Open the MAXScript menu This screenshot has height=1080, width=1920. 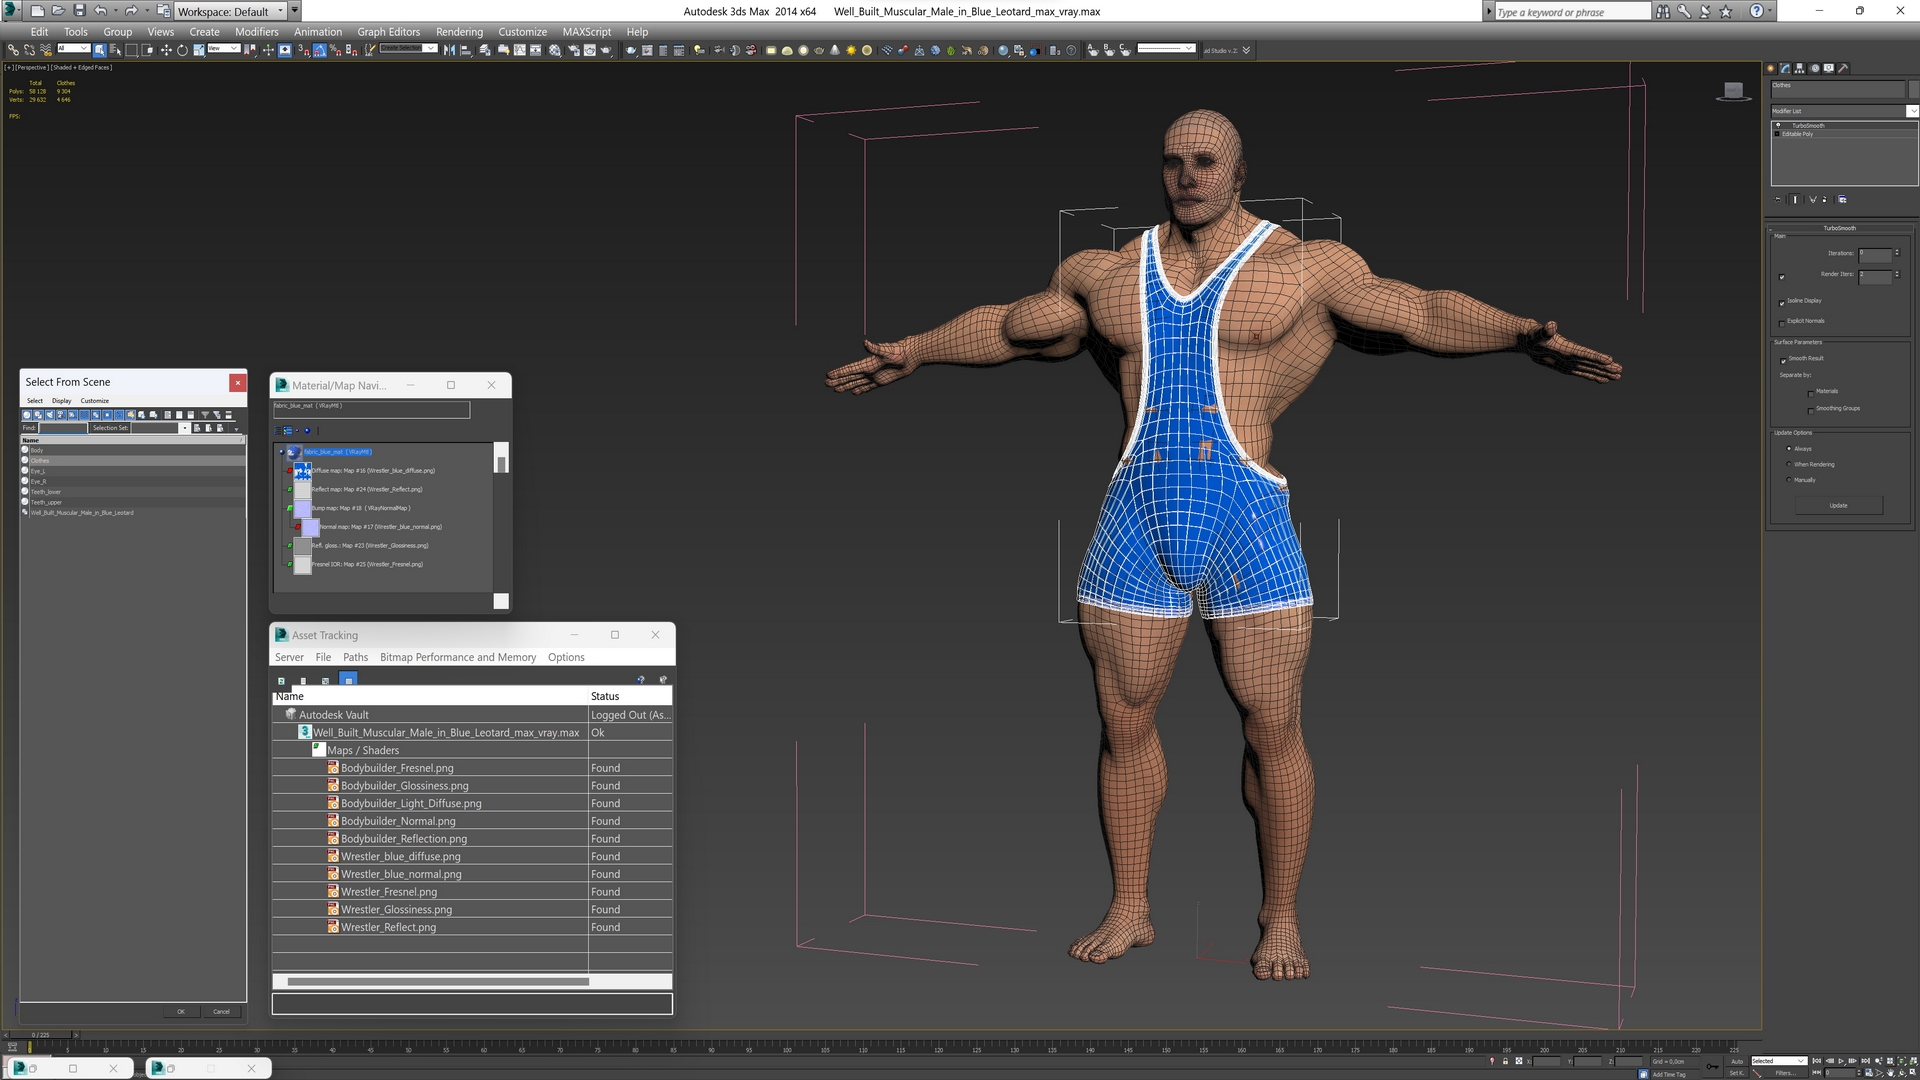click(586, 32)
